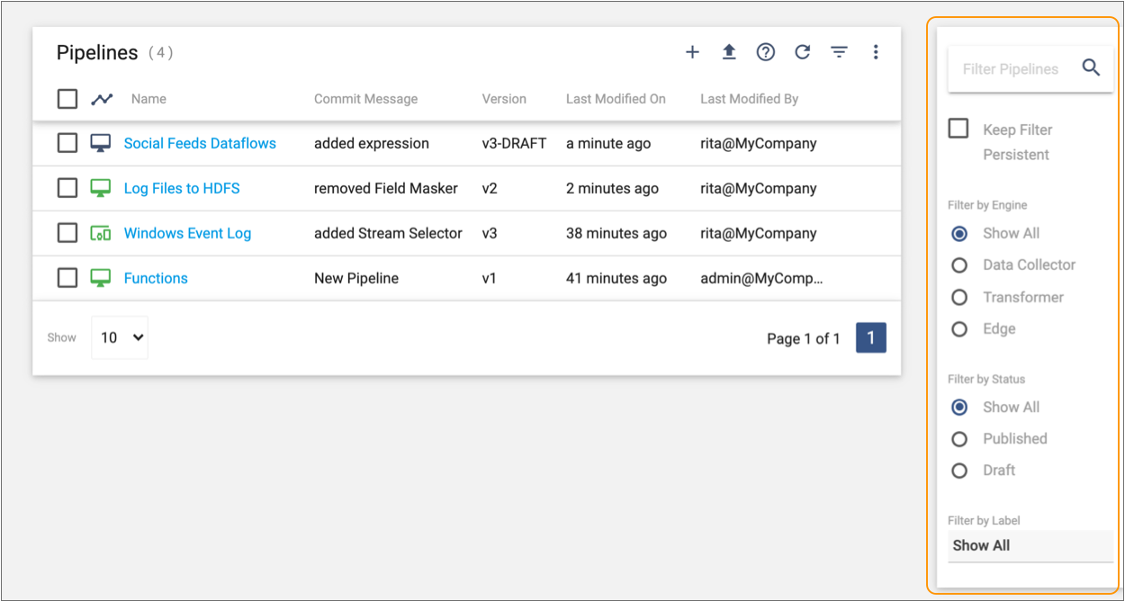1125x601 pixels.
Task: Open the Social Feeds Dataflows pipeline
Action: pos(199,143)
